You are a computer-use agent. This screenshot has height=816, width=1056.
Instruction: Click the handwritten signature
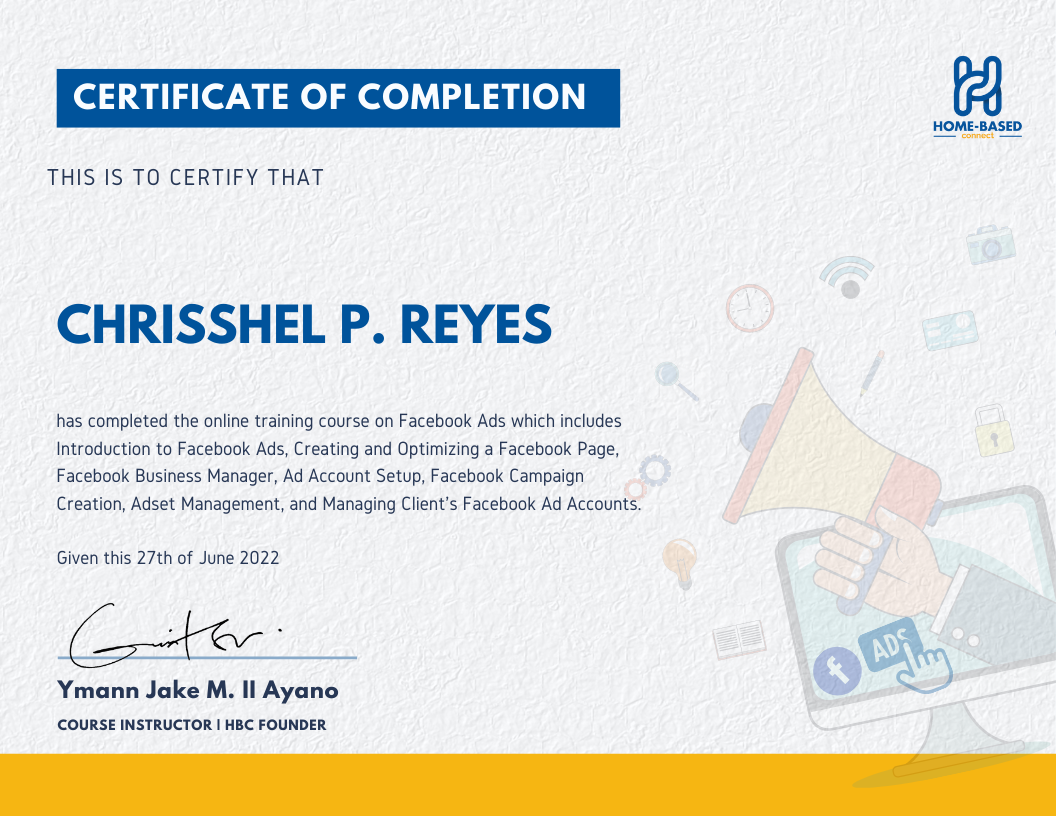click(x=176, y=635)
